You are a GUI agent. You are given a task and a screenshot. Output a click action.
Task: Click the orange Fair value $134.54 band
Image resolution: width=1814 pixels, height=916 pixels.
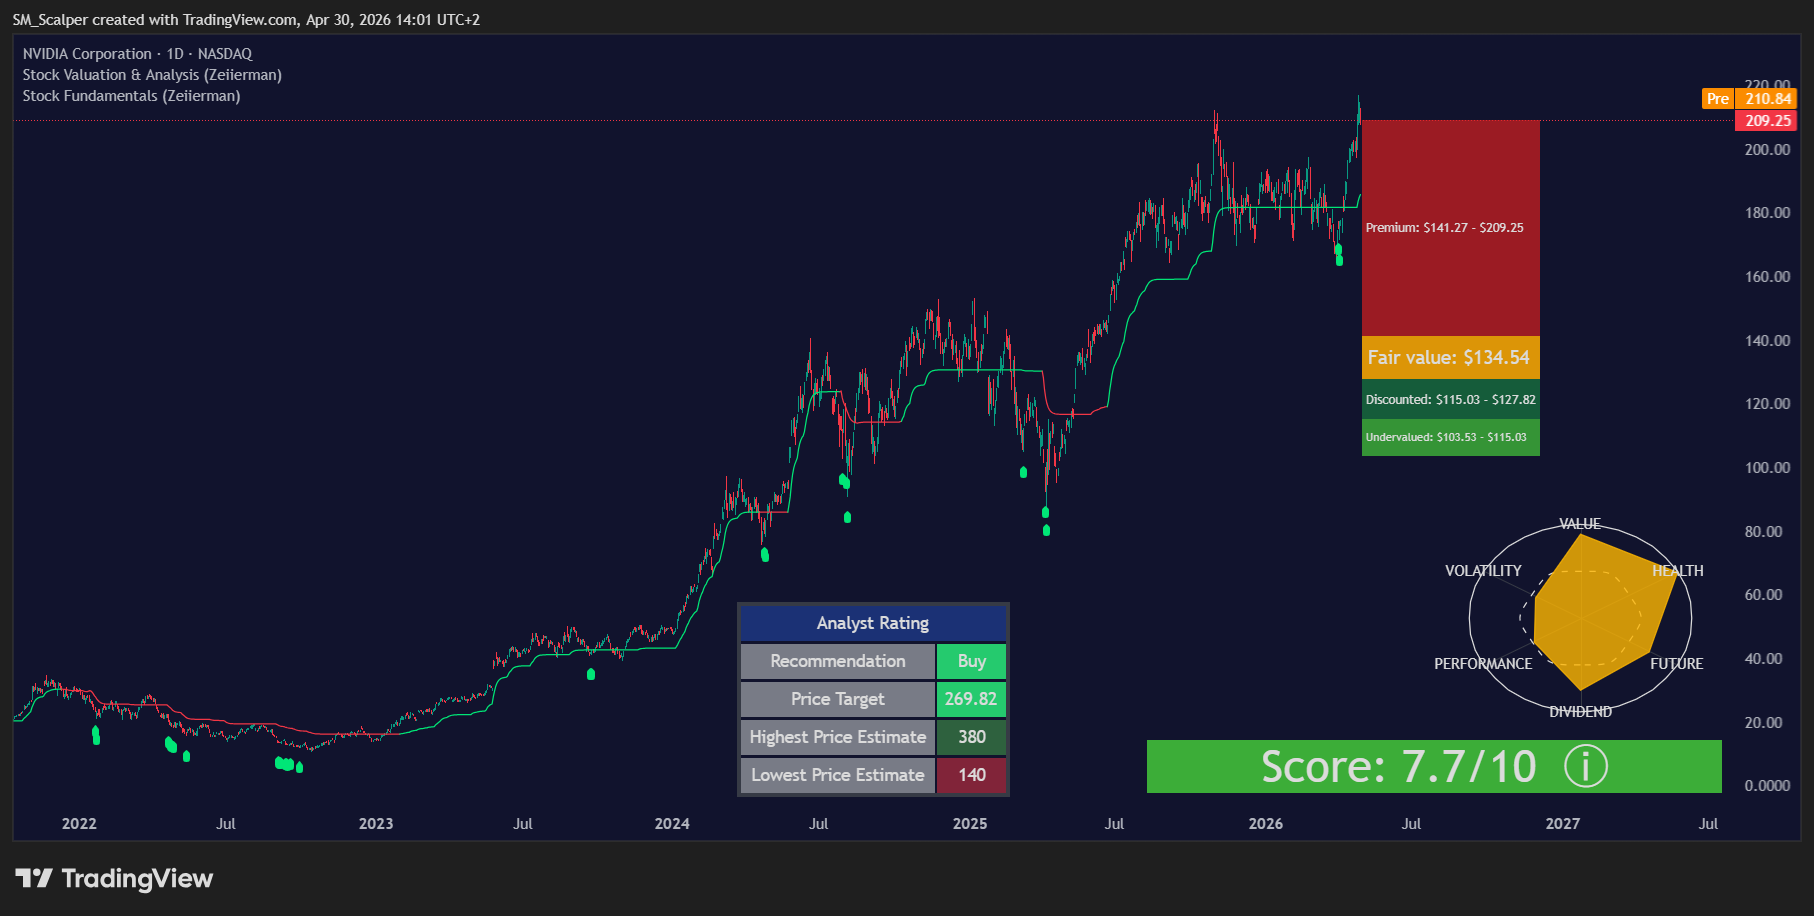pyautogui.click(x=1450, y=358)
